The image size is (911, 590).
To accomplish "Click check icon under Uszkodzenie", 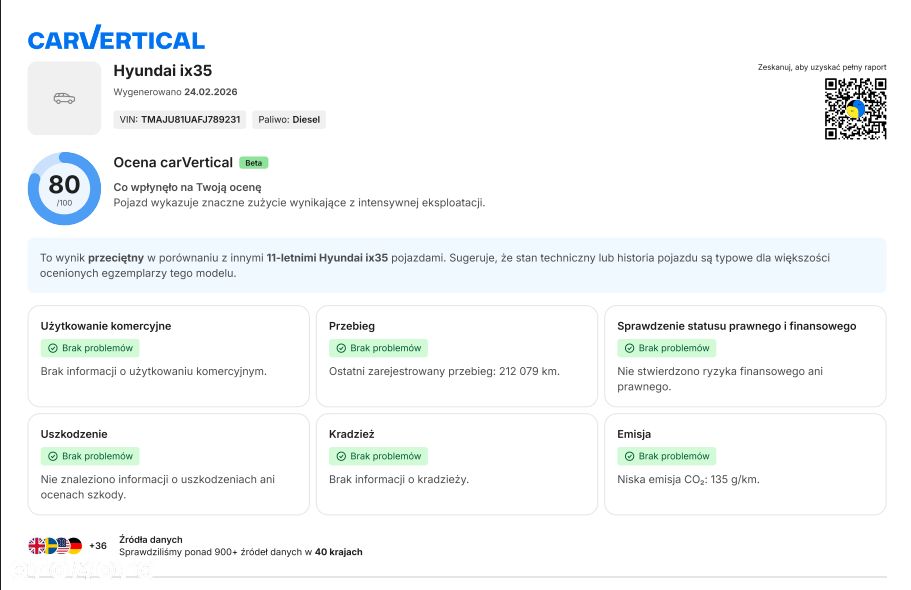I will click(52, 456).
